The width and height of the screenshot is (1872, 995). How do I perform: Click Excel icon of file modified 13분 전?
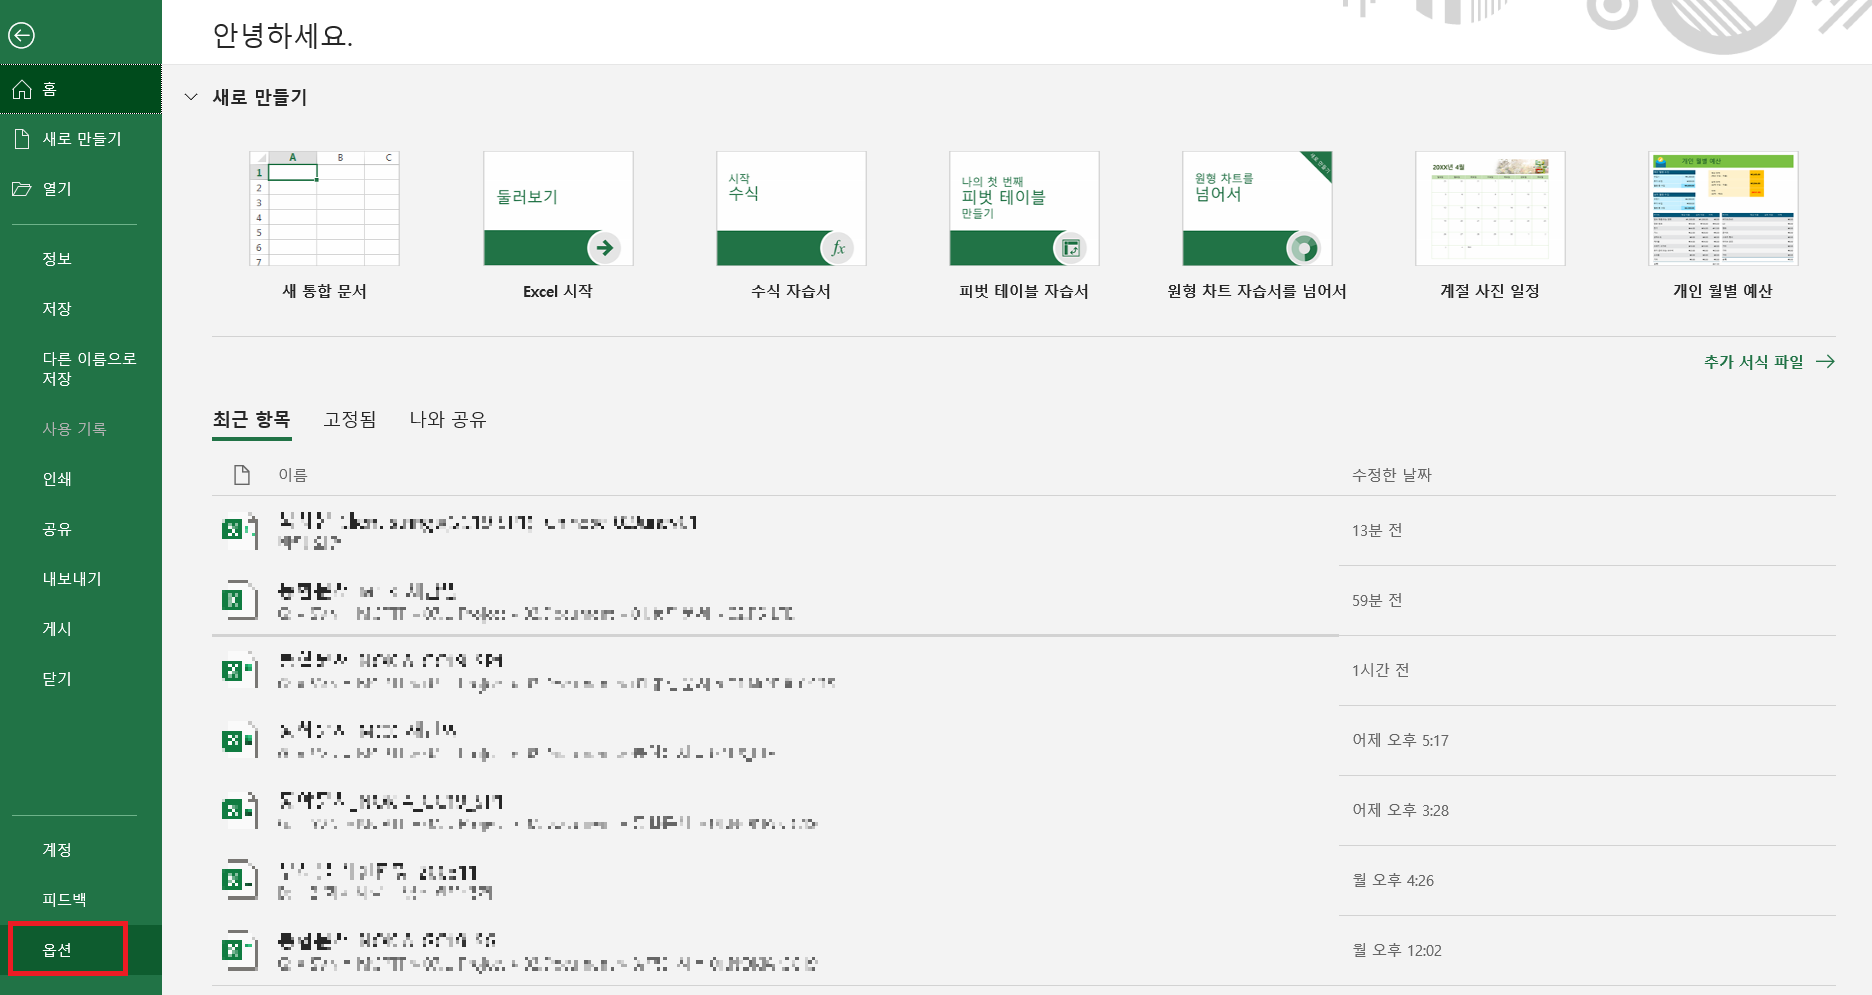[239, 530]
